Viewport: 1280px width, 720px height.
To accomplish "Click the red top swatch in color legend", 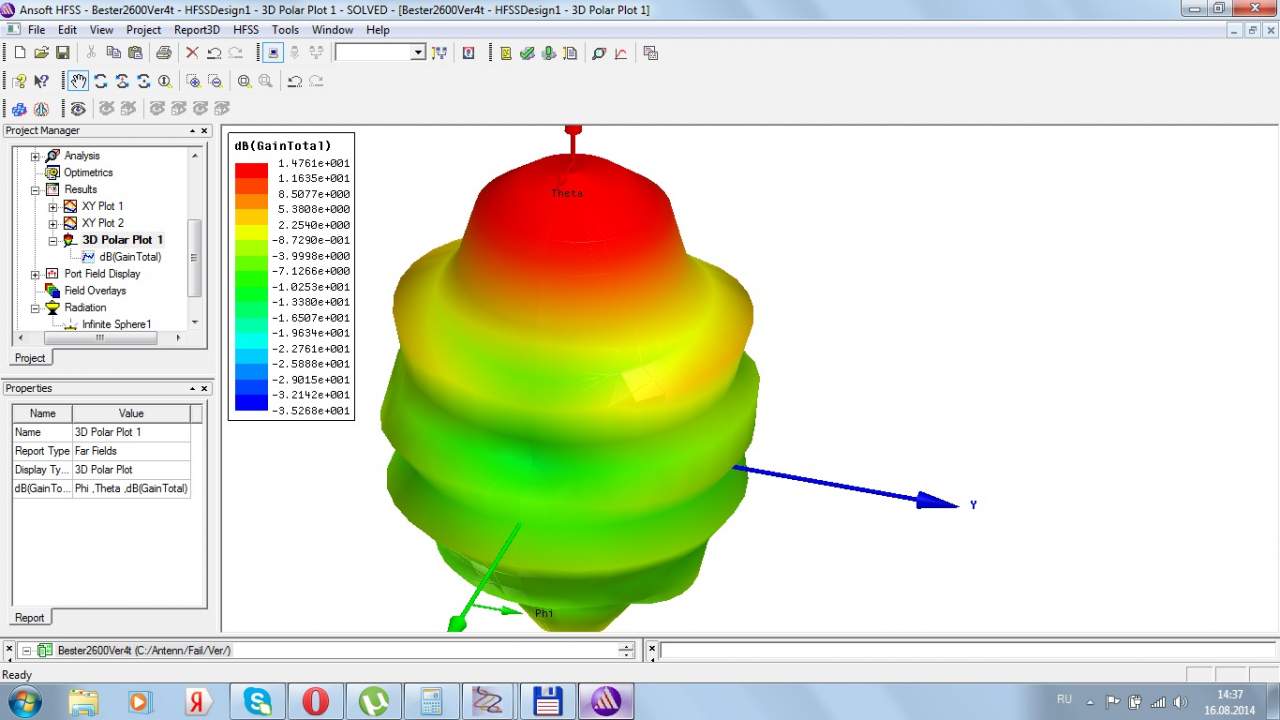I will 251,170.
